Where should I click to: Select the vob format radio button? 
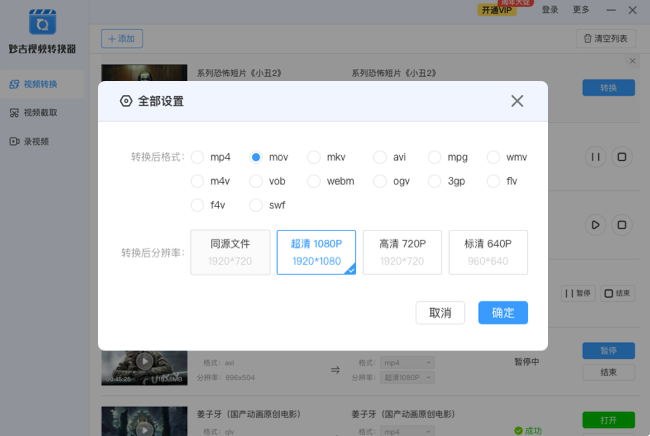256,181
